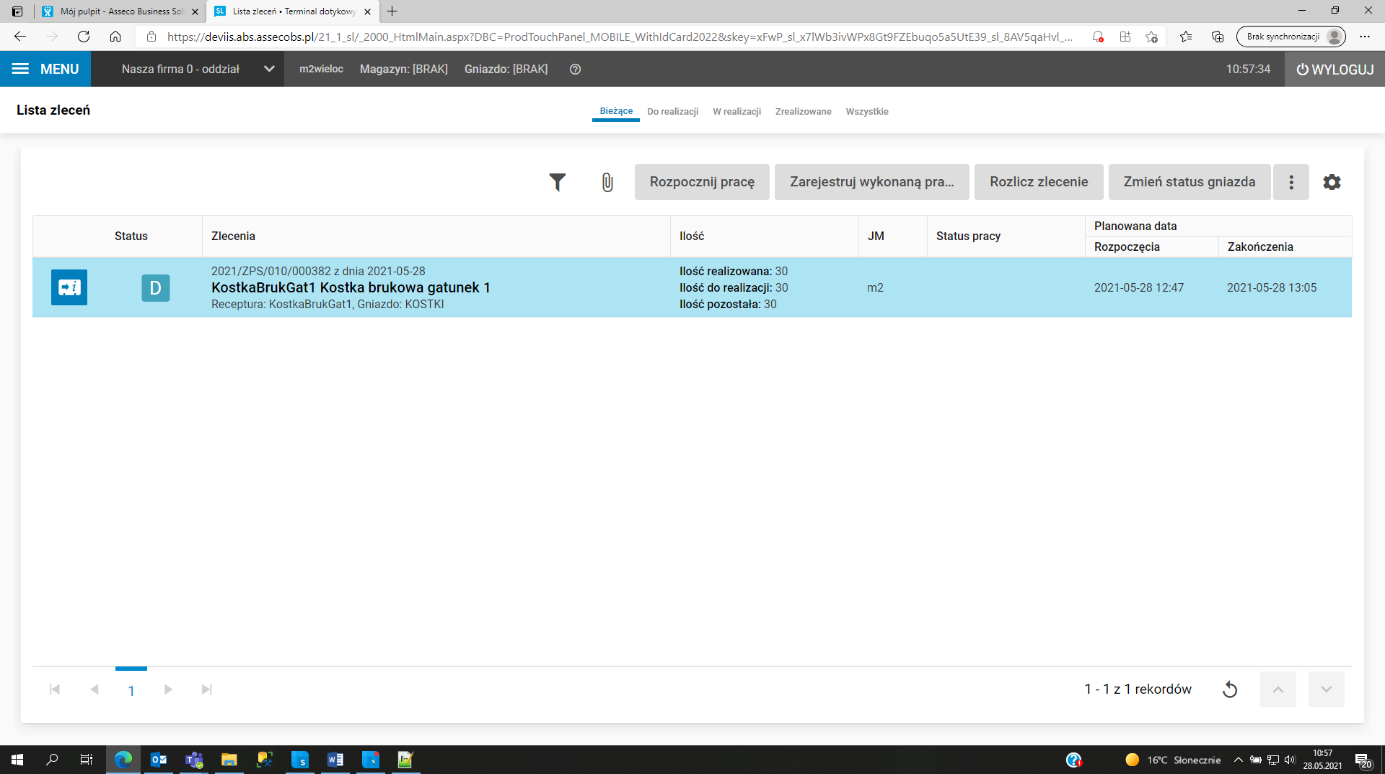Open Edge favorites list
The height and width of the screenshot is (774, 1385).
1186,36
